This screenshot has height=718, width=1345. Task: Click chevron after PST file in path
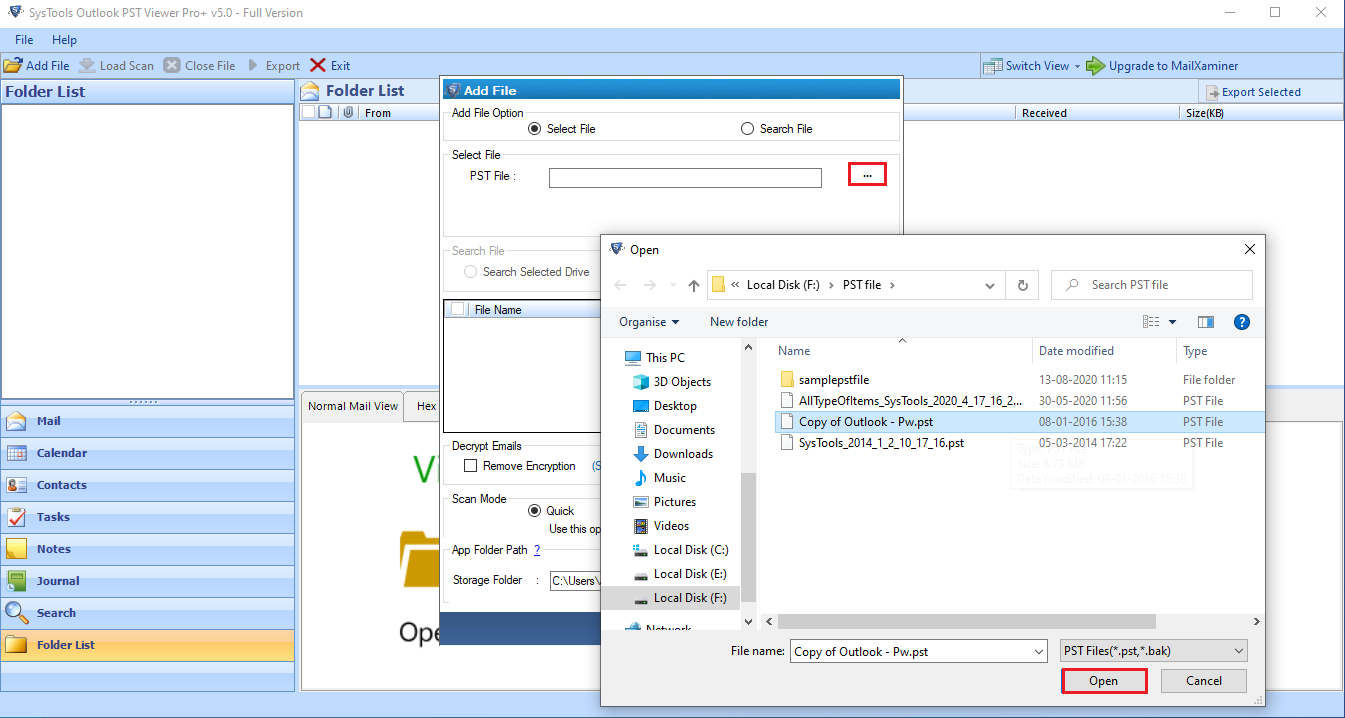click(892, 285)
